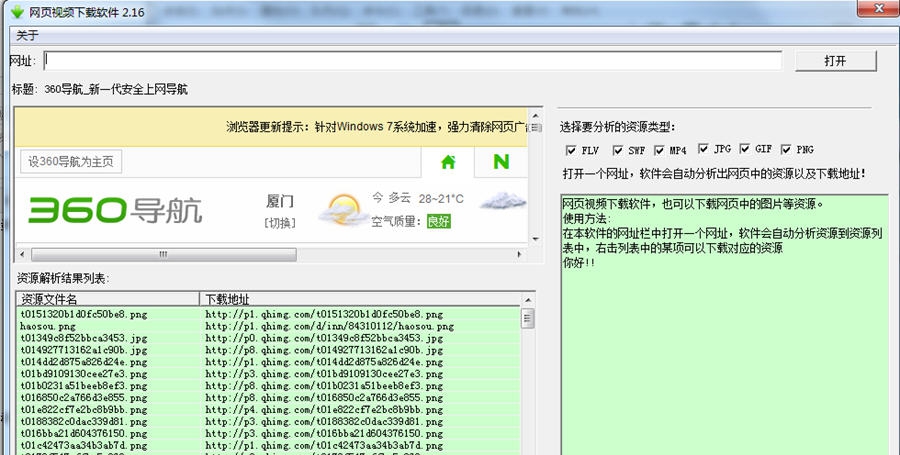Select row t0188382c0dac339d81.png
The image size is (900, 455).
pos(268,422)
